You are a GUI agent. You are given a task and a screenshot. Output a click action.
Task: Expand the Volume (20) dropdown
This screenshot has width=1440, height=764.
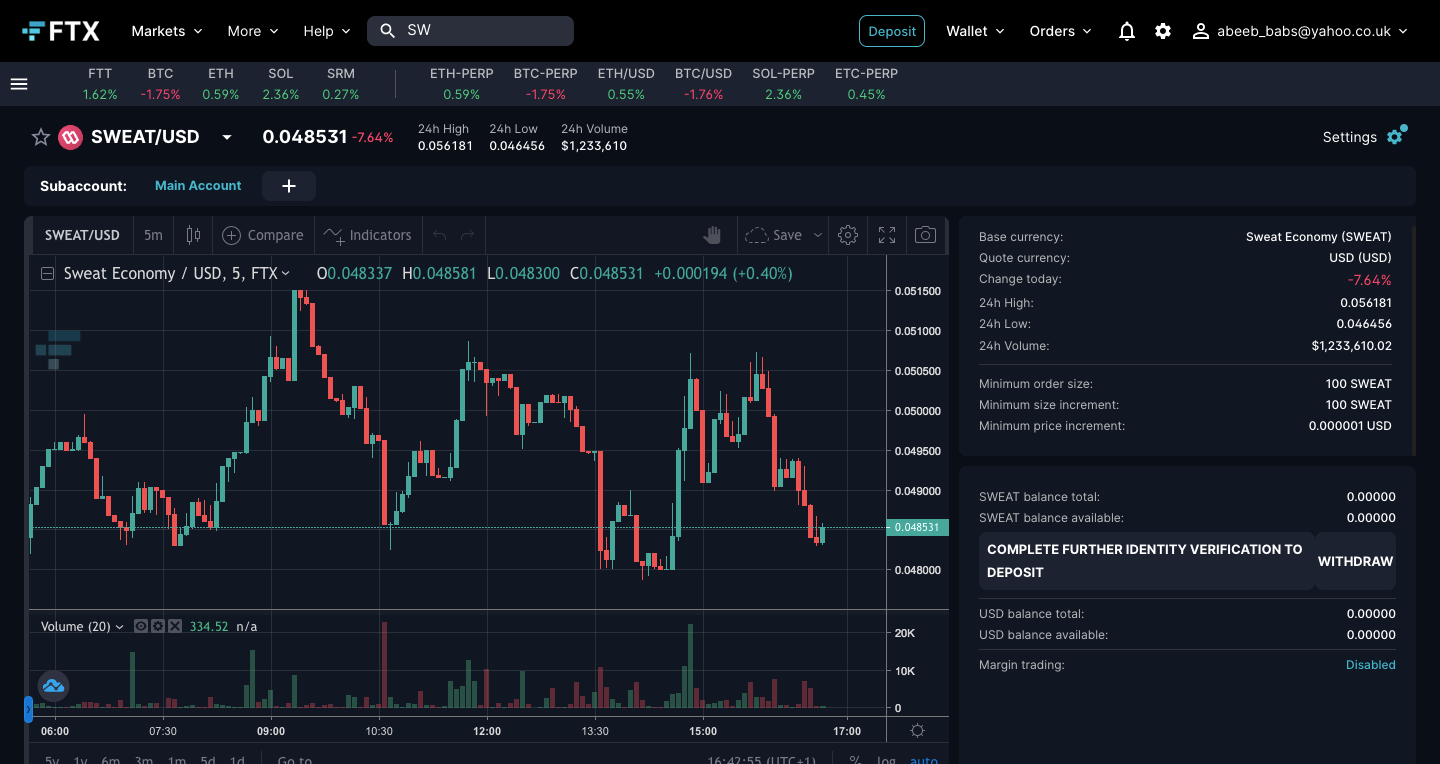pos(120,627)
